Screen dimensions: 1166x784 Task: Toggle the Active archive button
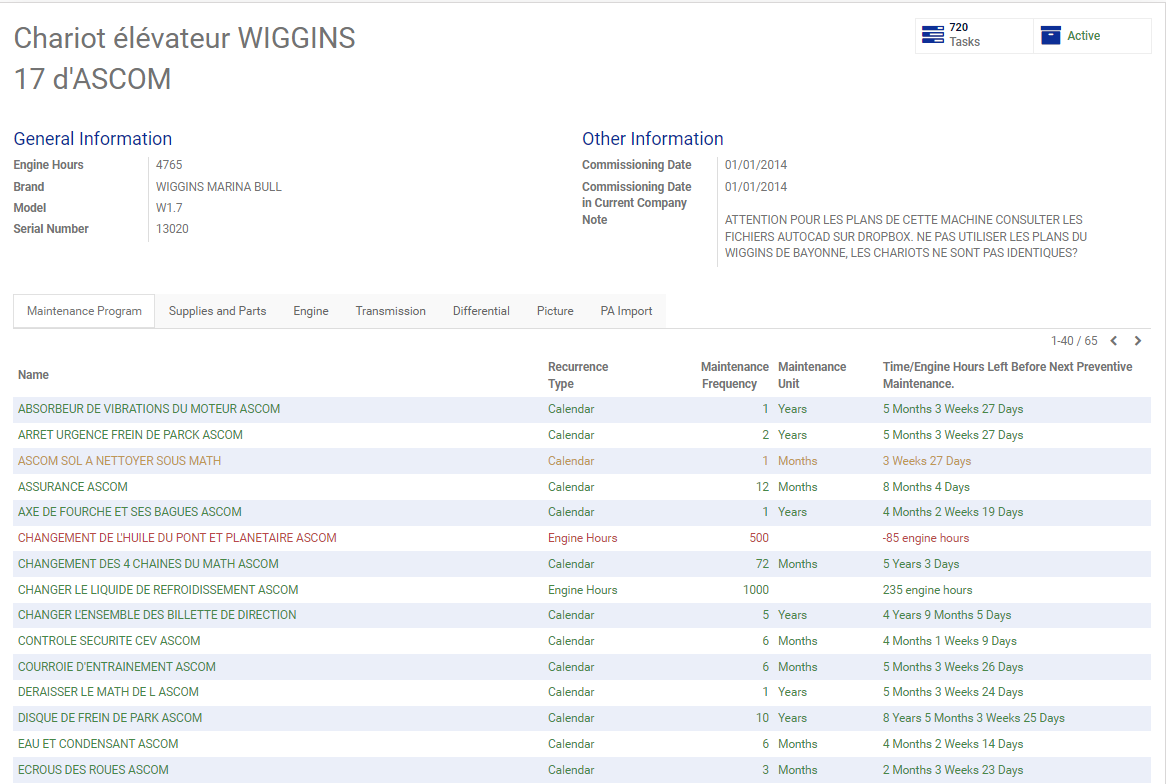[1092, 36]
